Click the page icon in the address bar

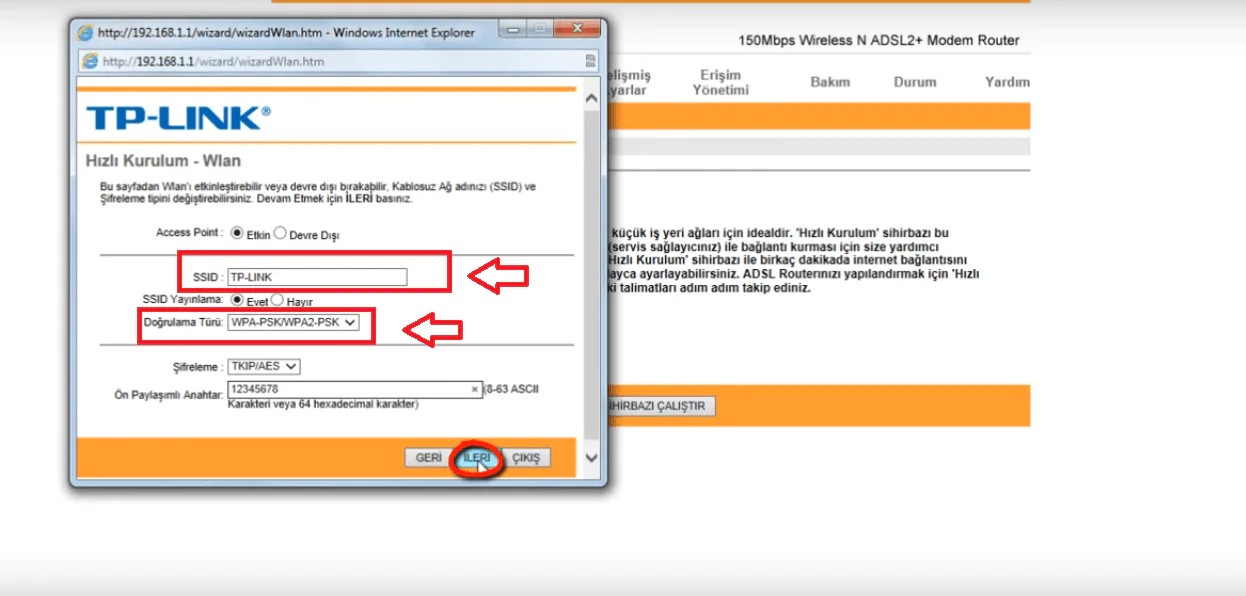point(89,61)
